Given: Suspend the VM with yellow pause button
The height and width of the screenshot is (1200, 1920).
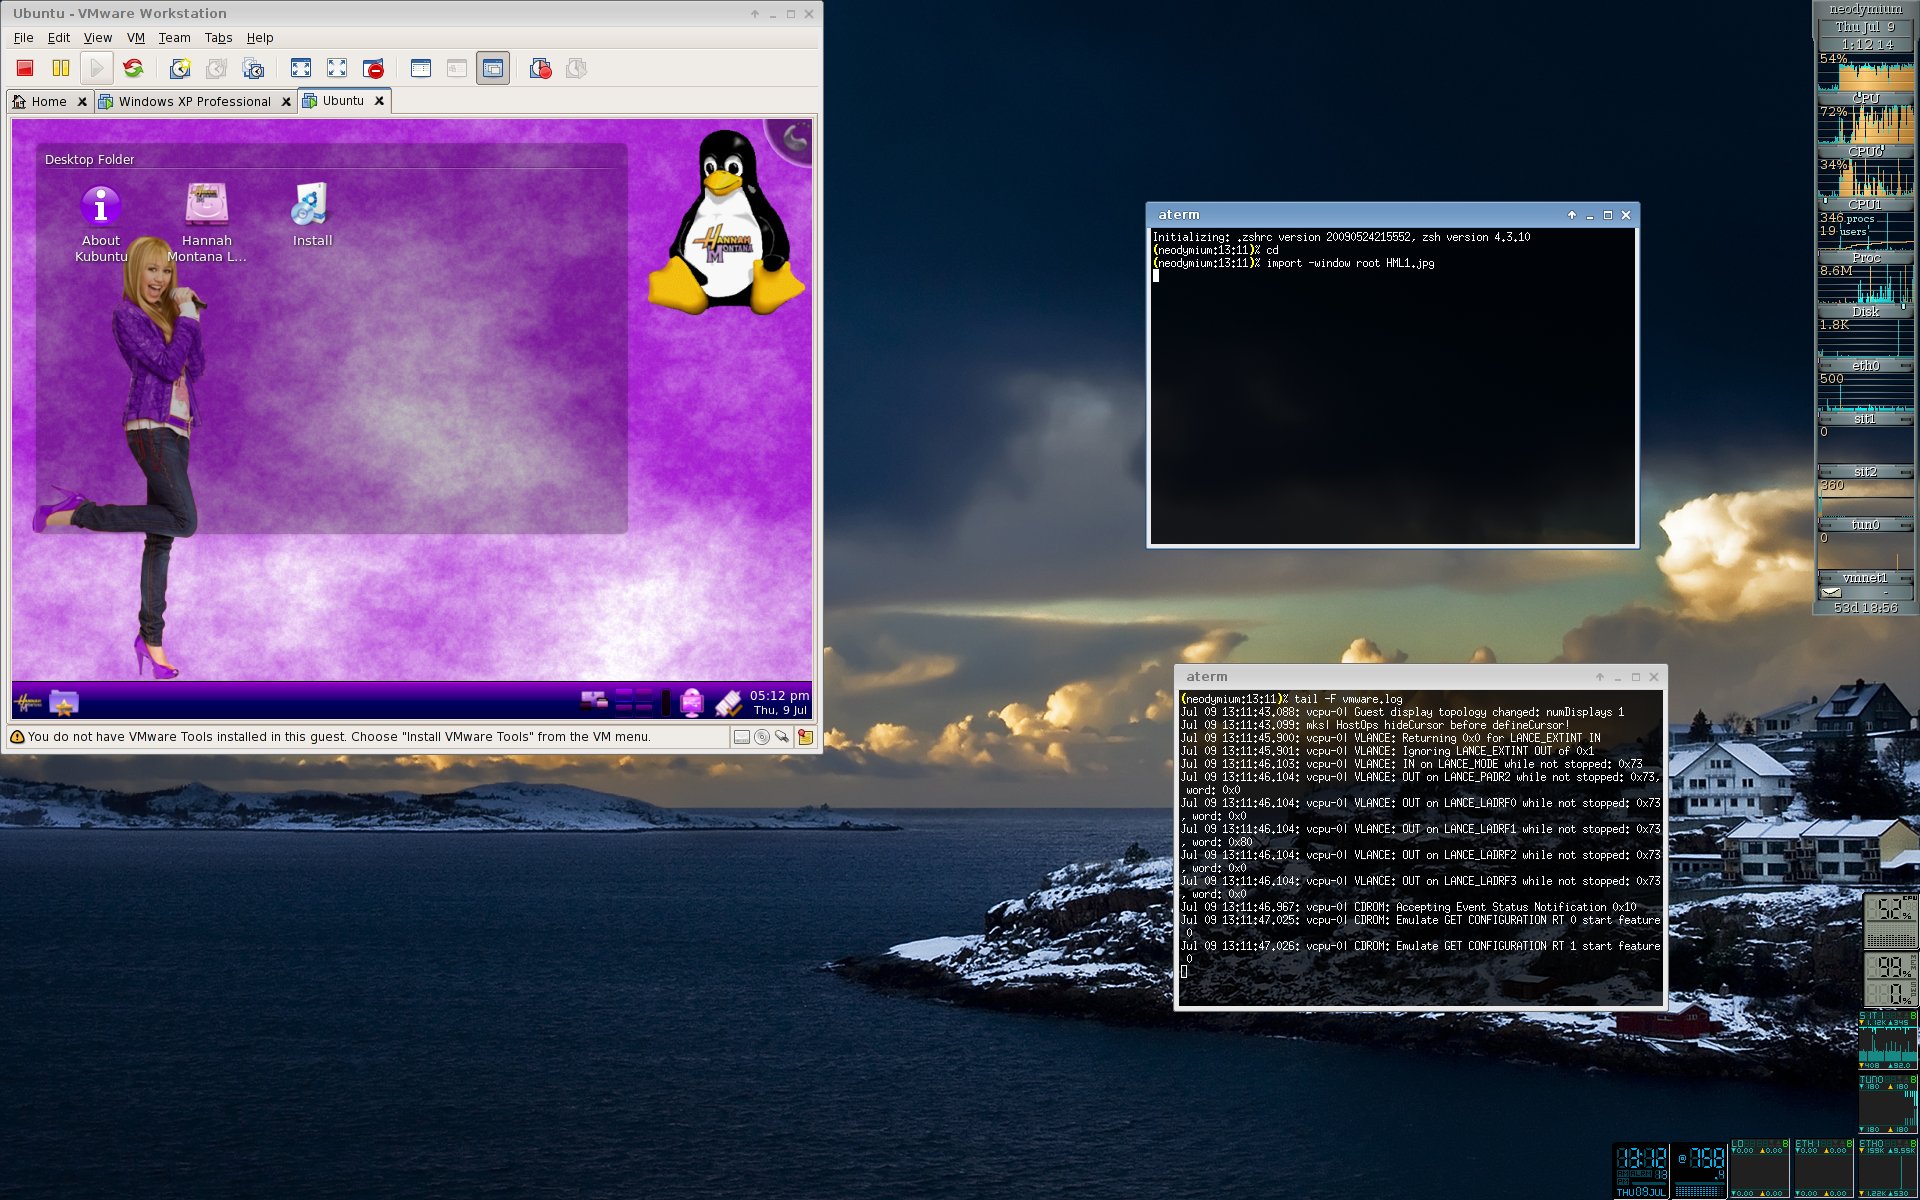Looking at the screenshot, I should (61, 68).
